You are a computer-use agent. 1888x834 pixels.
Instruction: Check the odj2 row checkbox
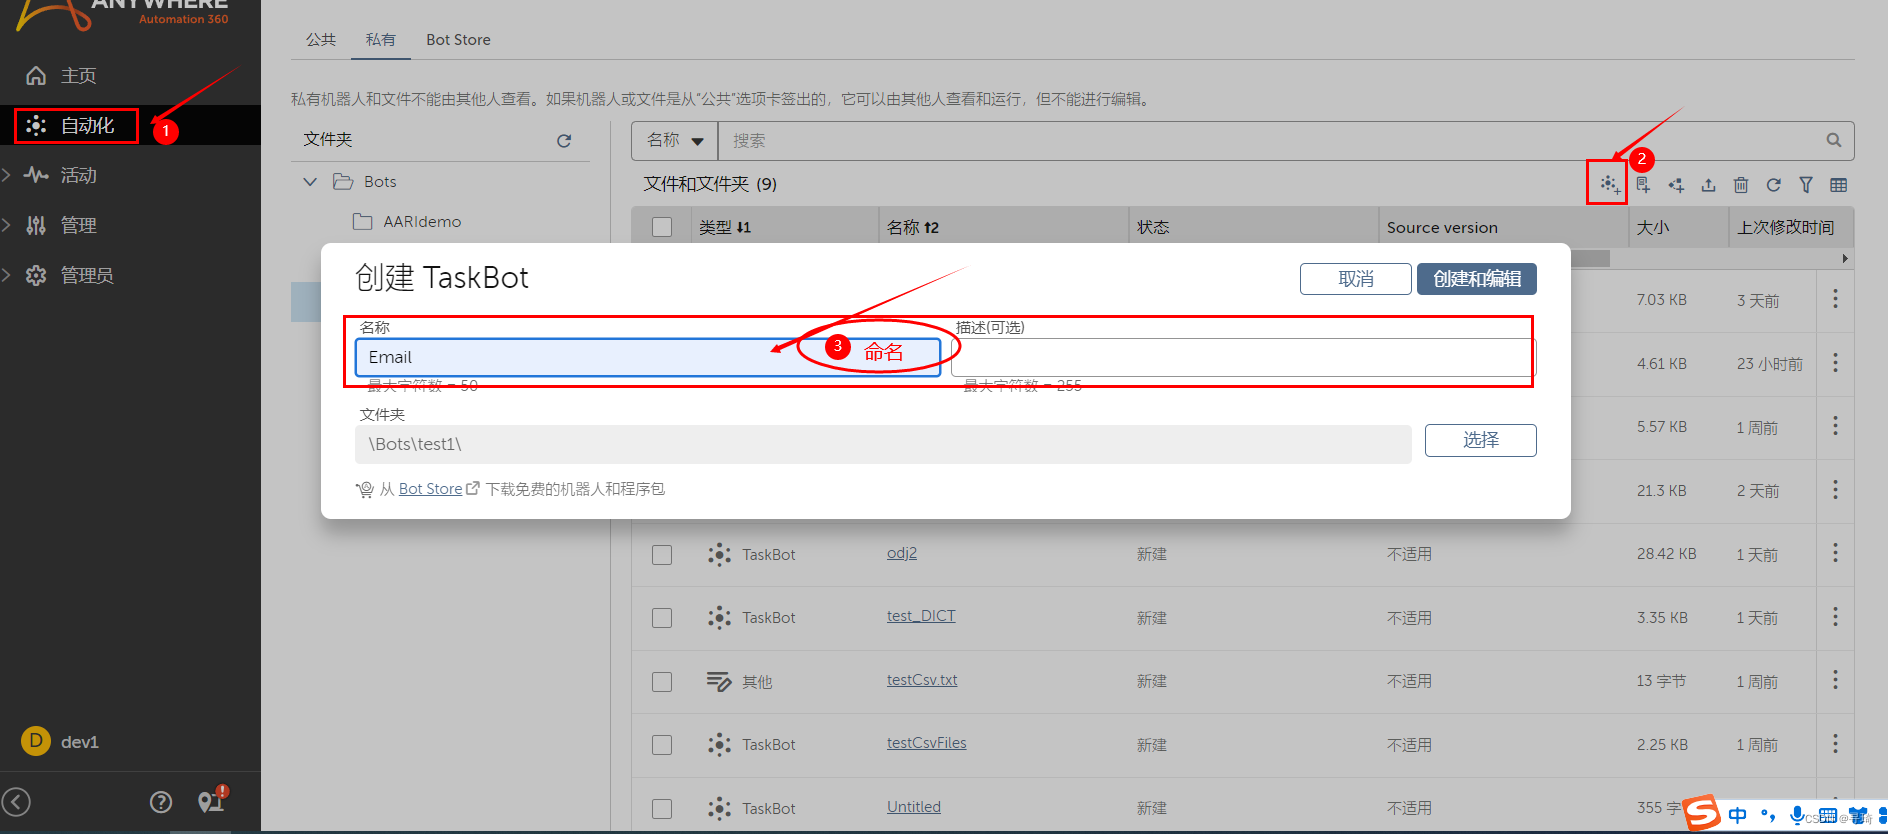click(662, 554)
